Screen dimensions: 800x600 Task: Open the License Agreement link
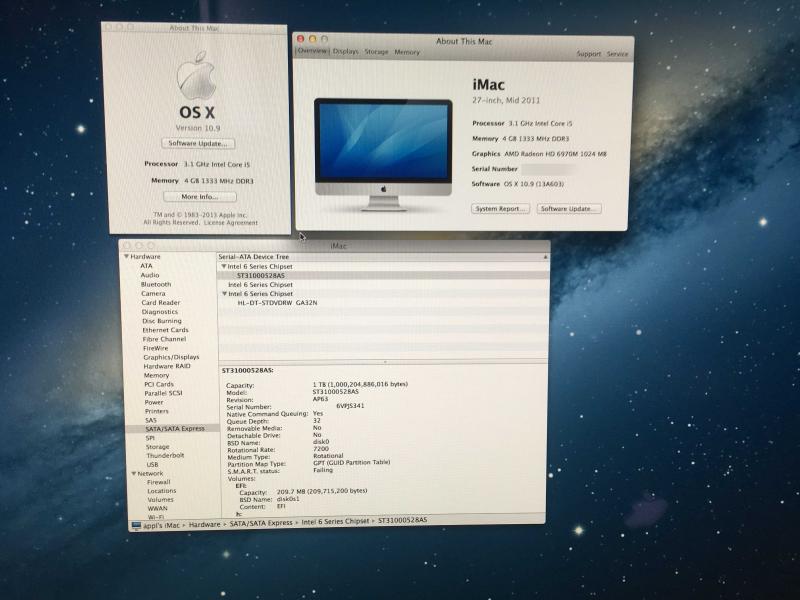(x=233, y=223)
